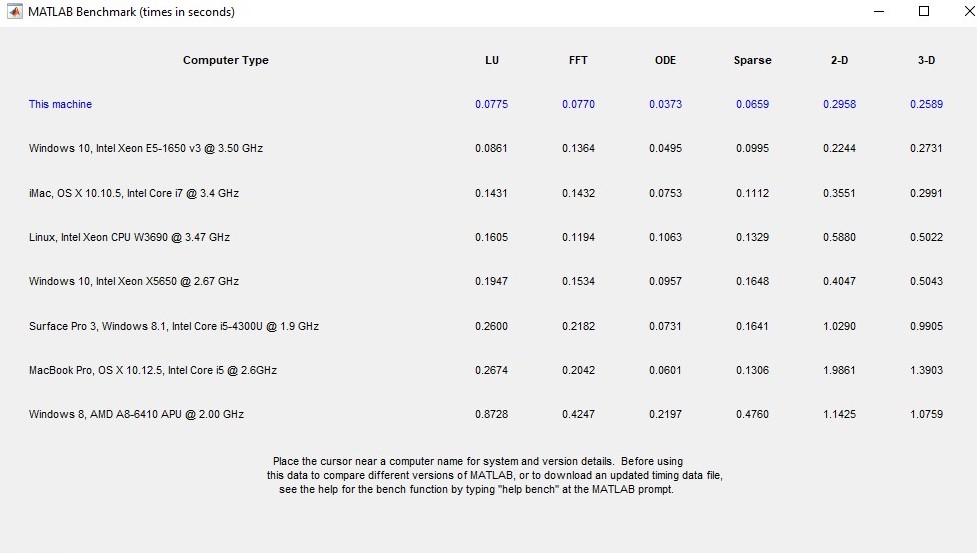Click the iMac OS X 10.10.5 entry
977x553 pixels.
[134, 193]
